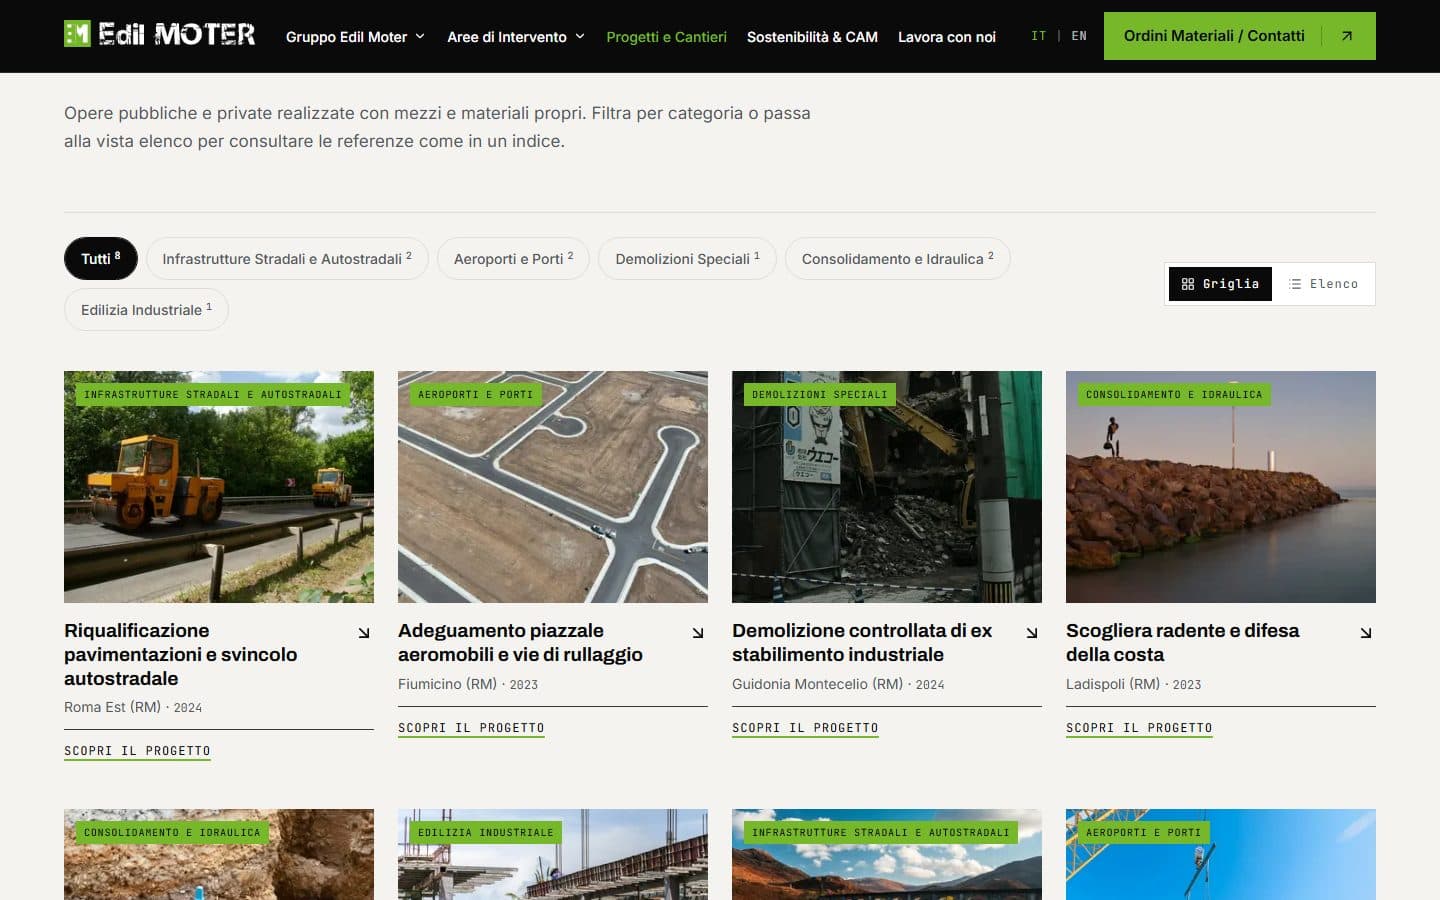The width and height of the screenshot is (1440, 900).
Task: Open Scogliera radente e difesa della costa title
Action: pos(1183,643)
